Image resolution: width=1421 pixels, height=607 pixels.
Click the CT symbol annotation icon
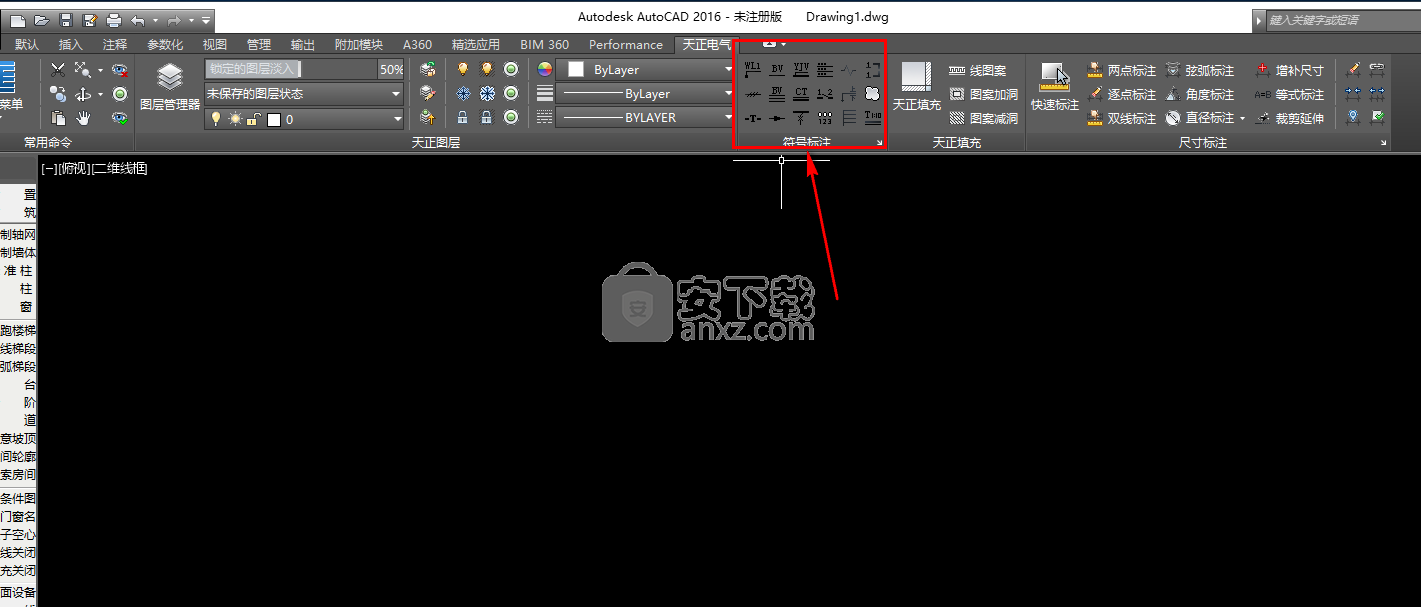tap(801, 94)
